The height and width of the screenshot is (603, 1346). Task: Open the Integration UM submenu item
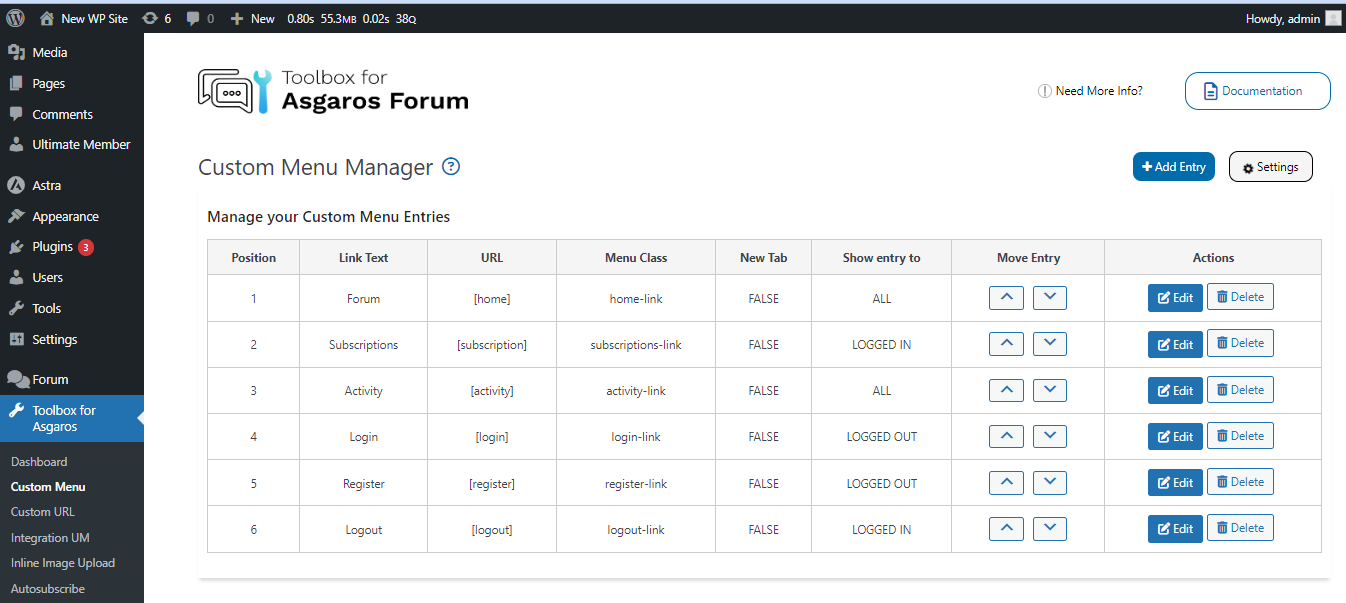50,538
